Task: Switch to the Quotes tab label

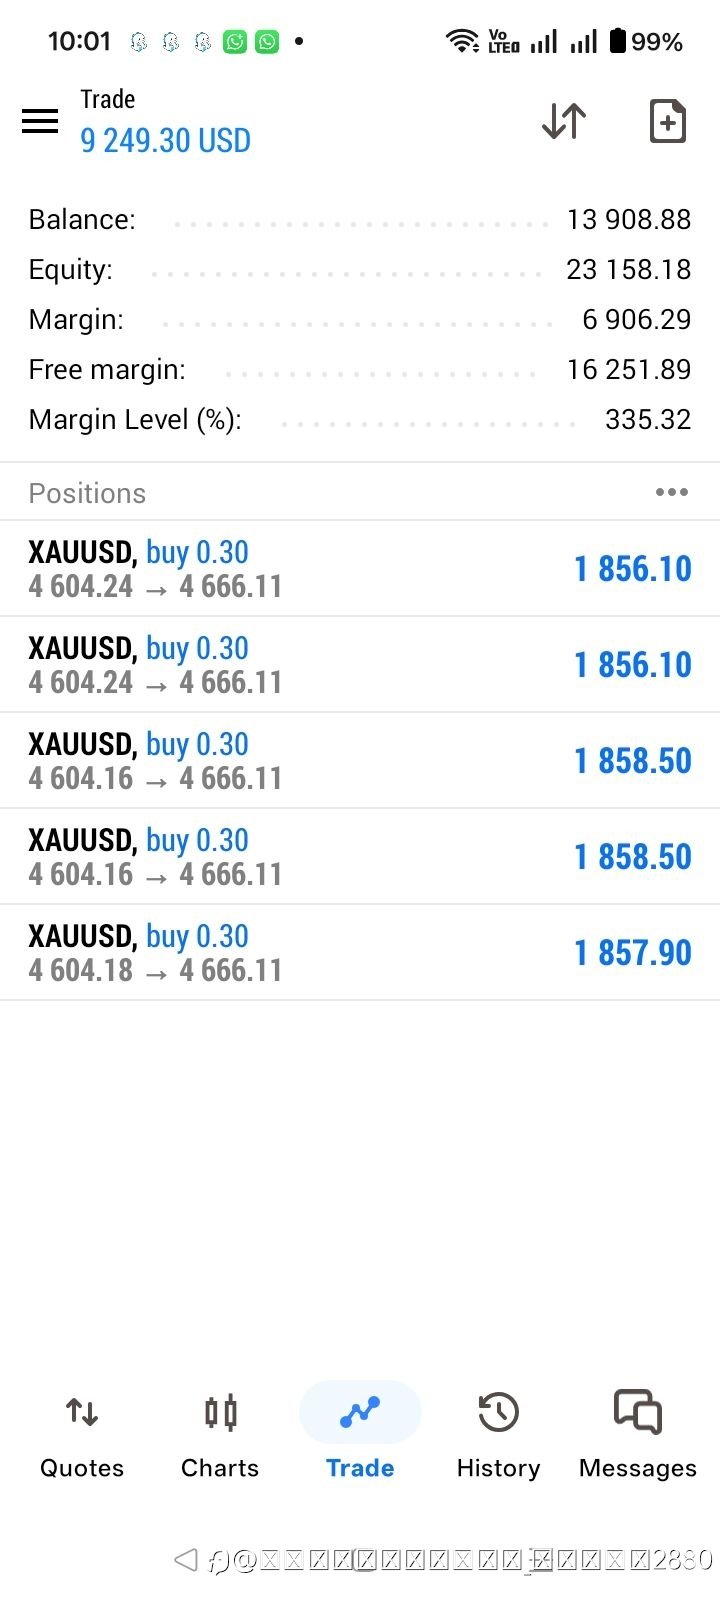Action: click(x=82, y=1468)
